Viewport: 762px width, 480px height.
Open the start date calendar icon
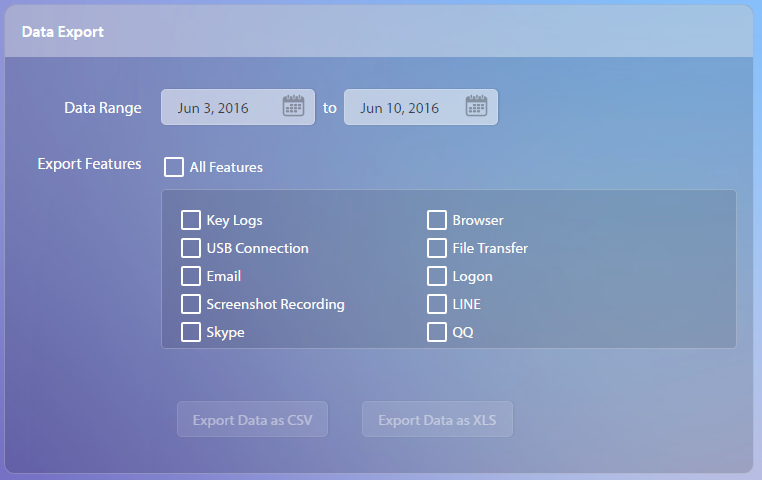click(294, 106)
